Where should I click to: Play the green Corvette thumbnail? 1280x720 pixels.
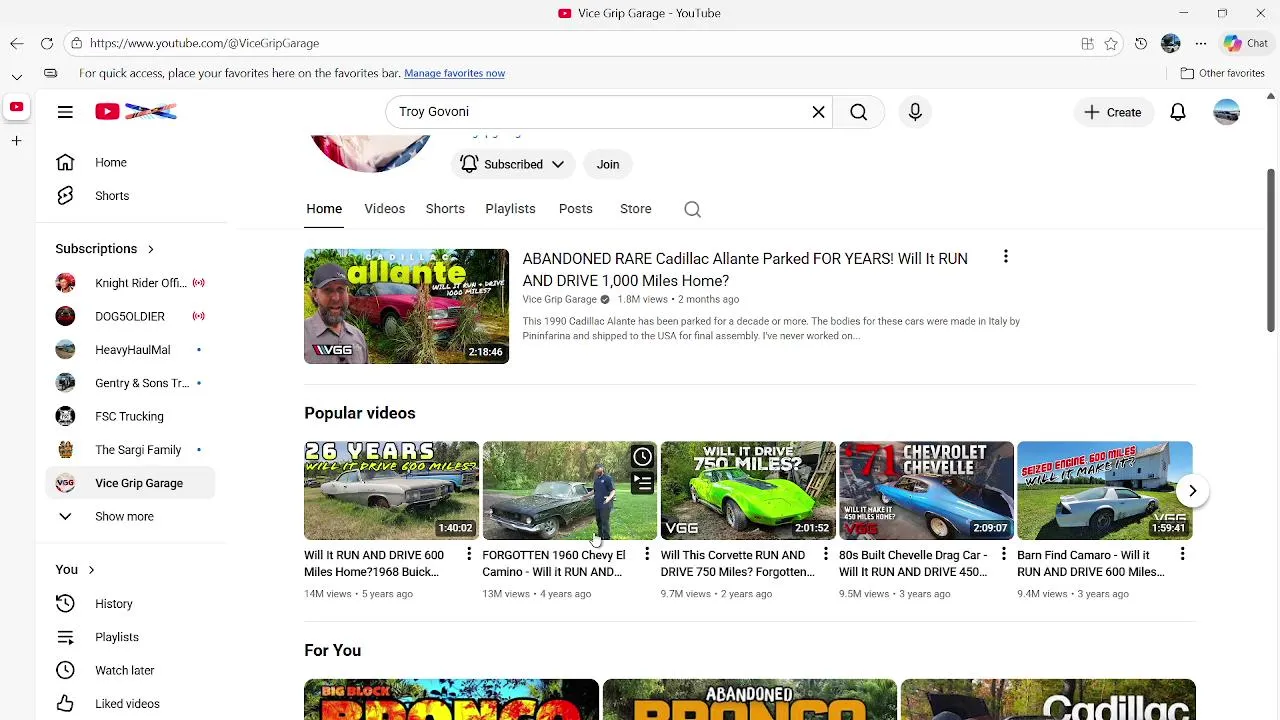[x=748, y=490]
